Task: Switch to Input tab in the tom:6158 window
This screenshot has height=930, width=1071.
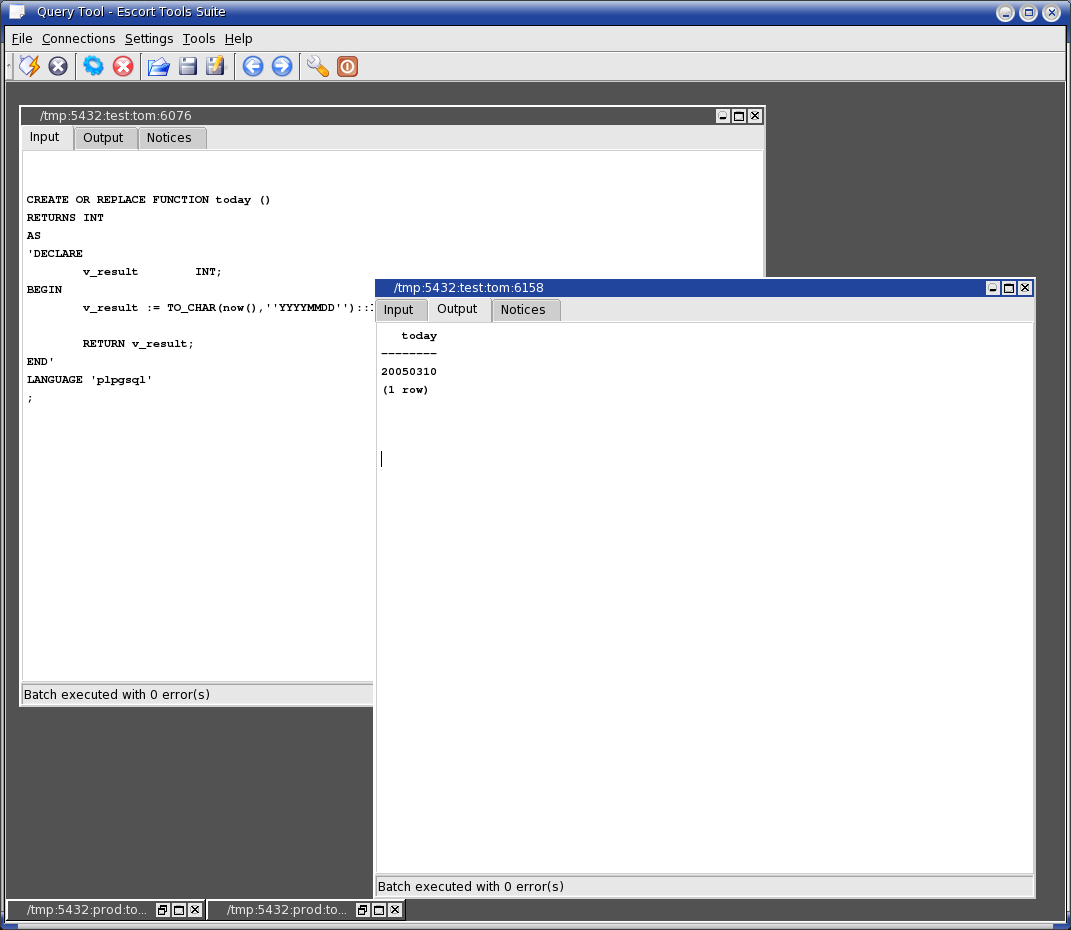Action: (x=399, y=310)
